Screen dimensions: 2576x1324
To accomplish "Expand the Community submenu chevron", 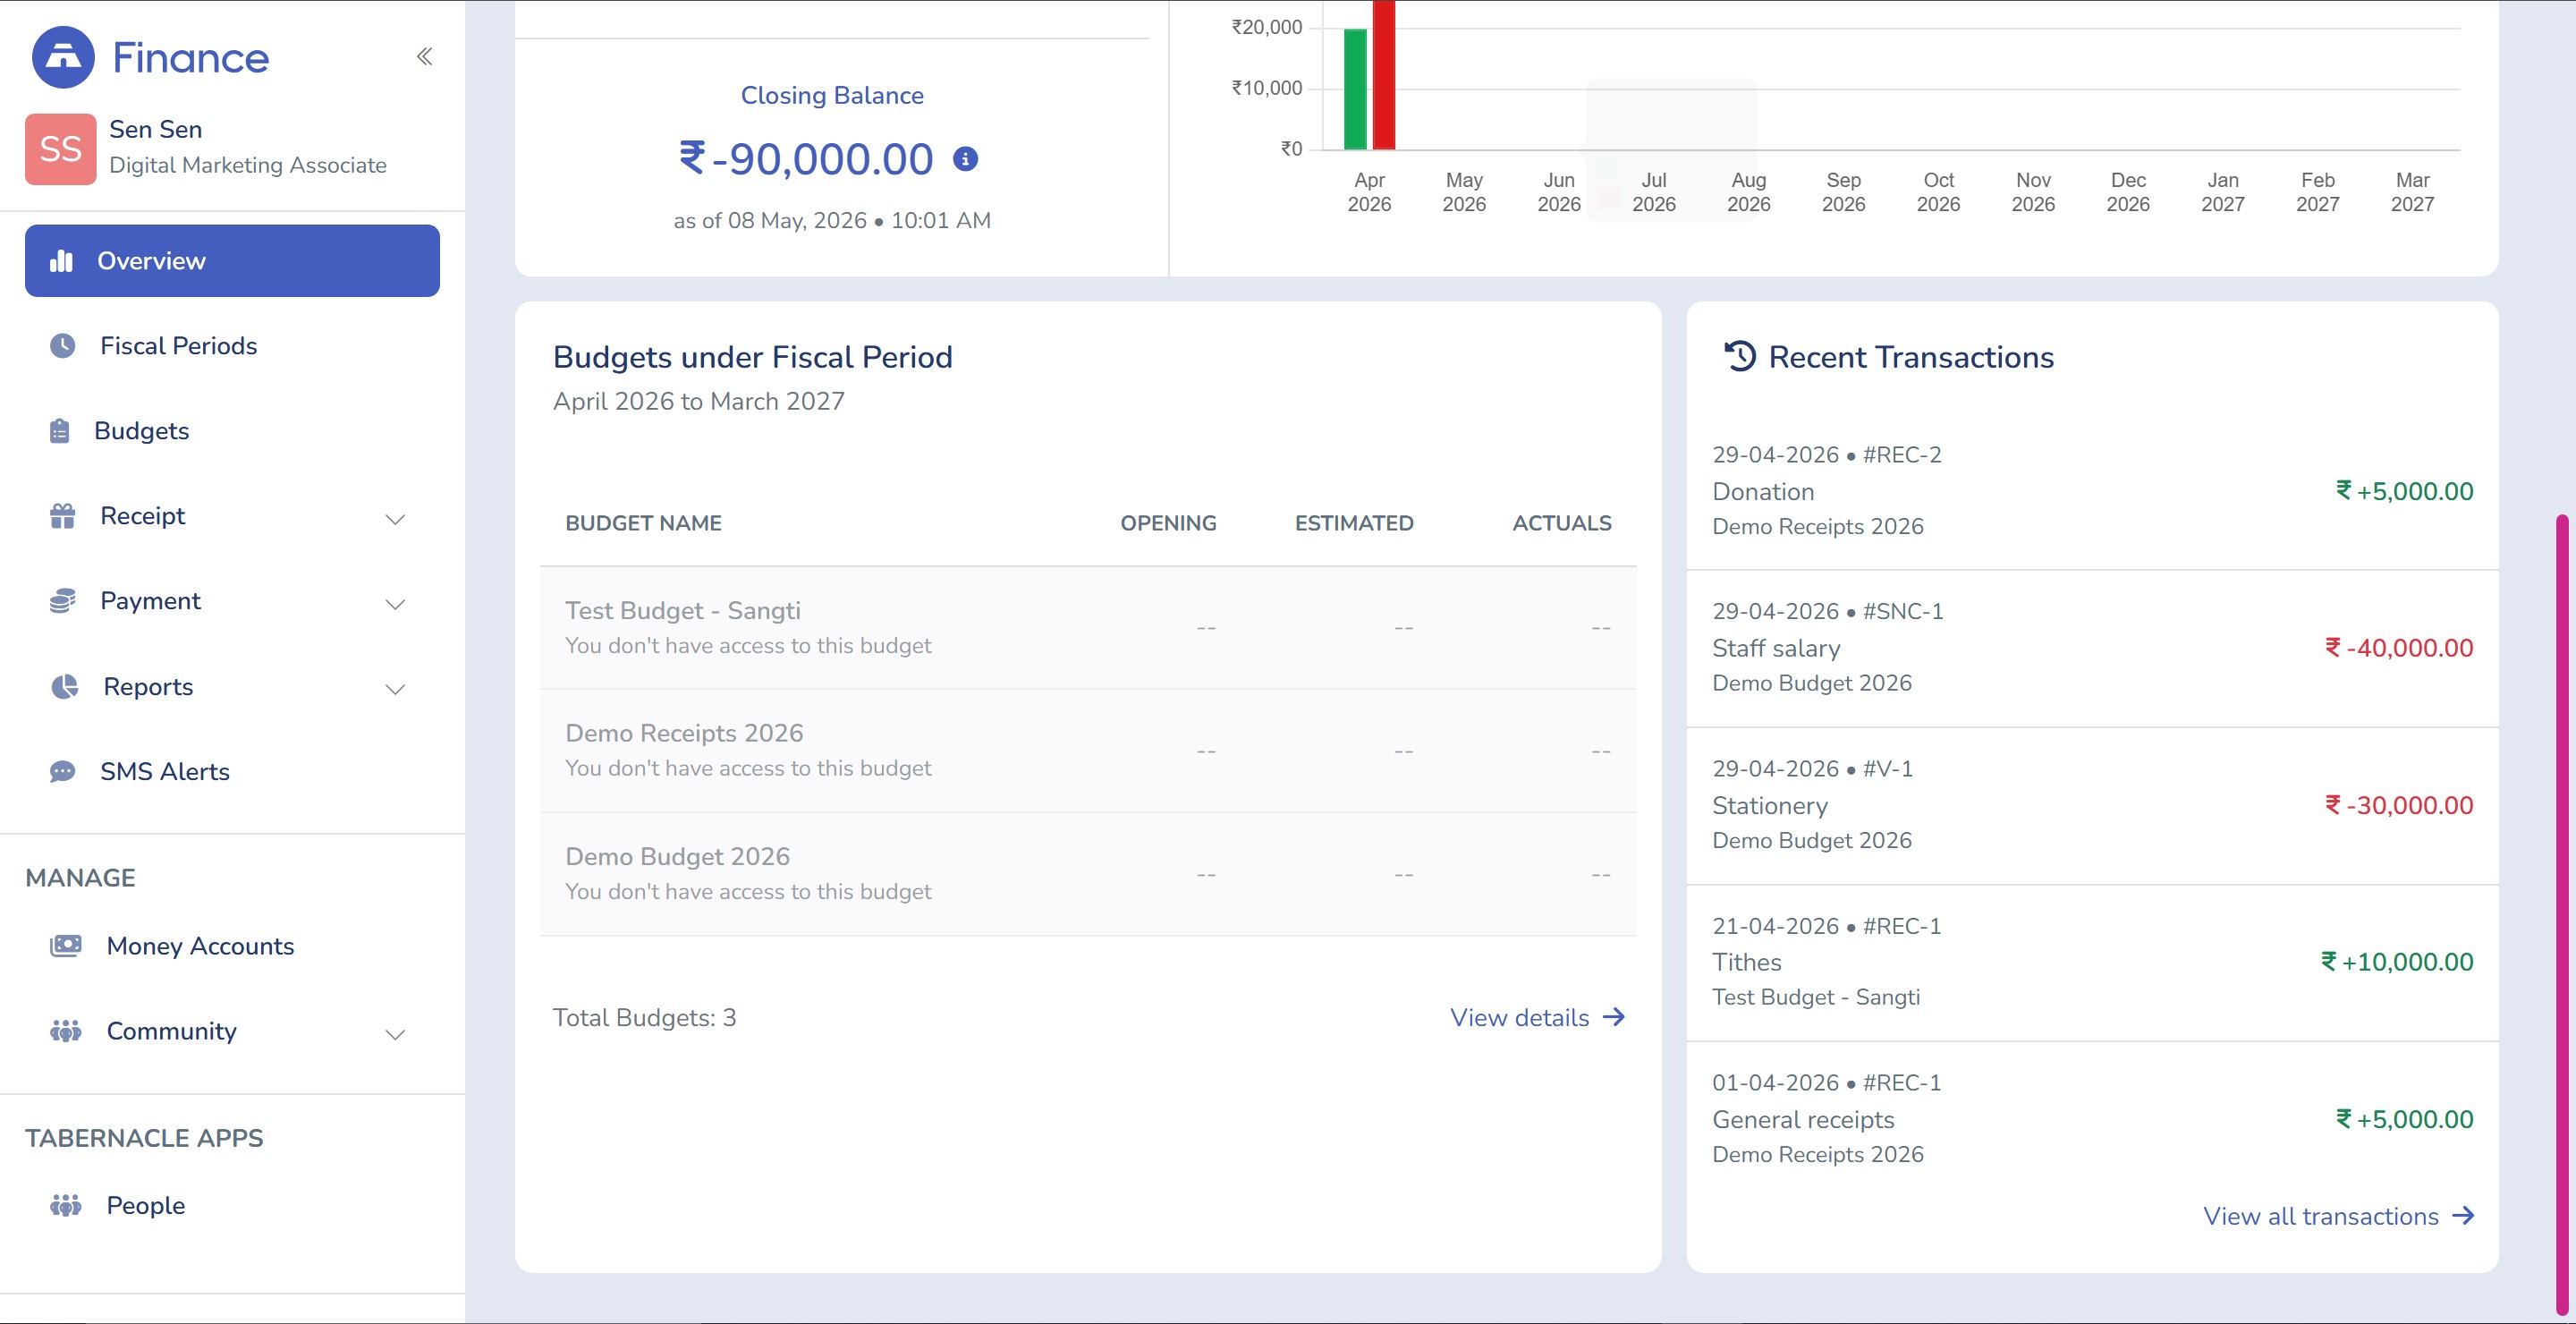I will pyautogui.click(x=396, y=1034).
